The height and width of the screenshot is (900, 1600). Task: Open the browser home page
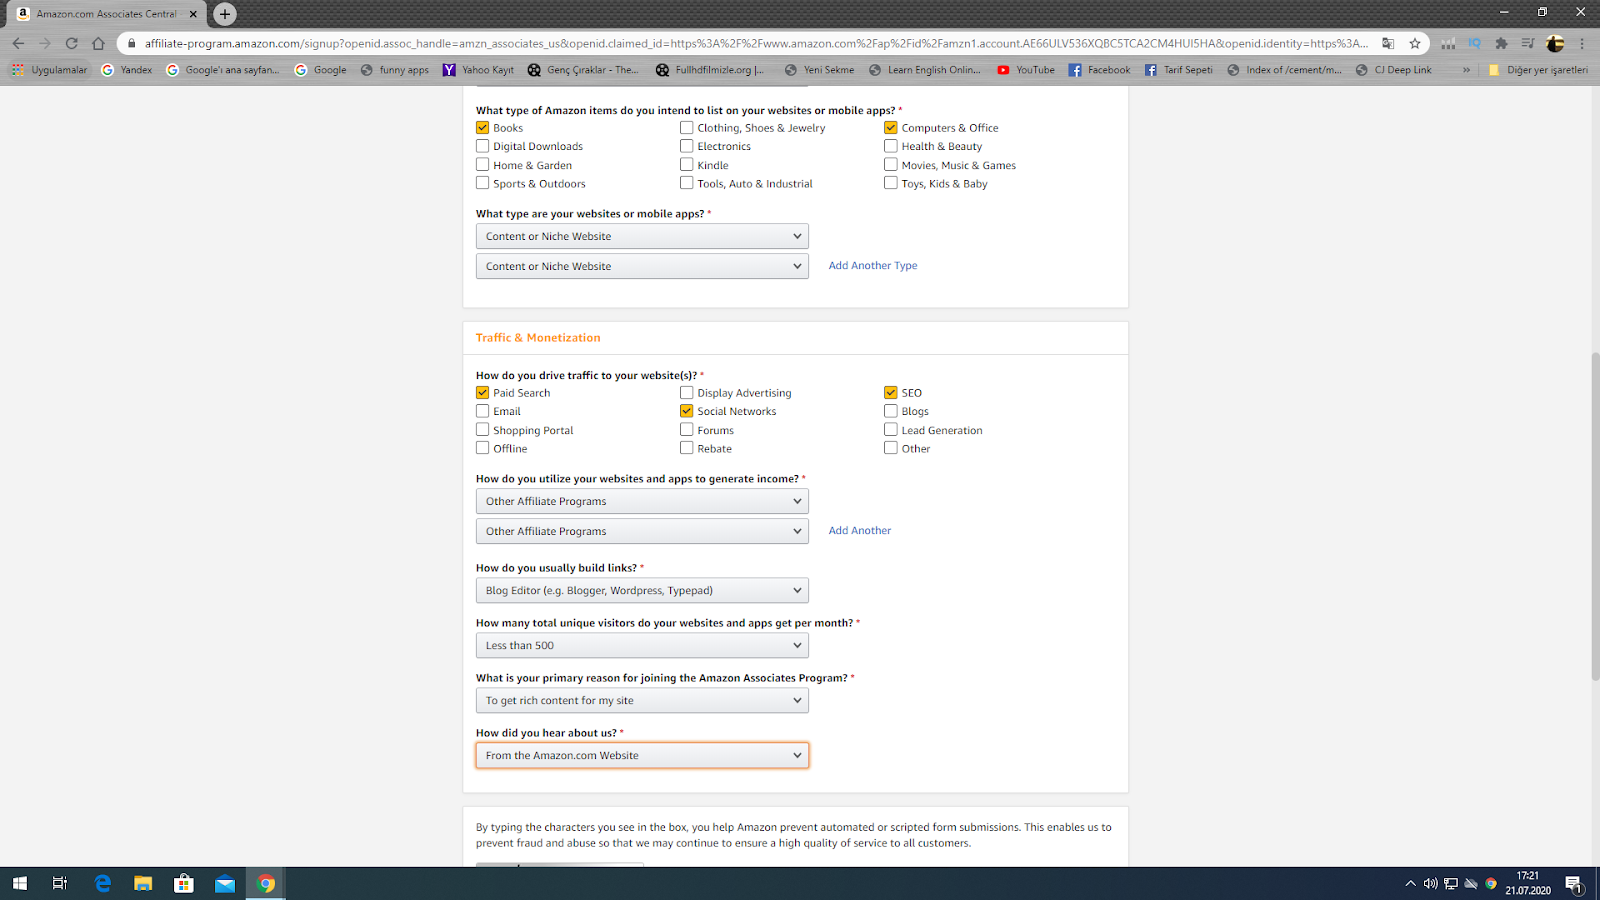(98, 43)
